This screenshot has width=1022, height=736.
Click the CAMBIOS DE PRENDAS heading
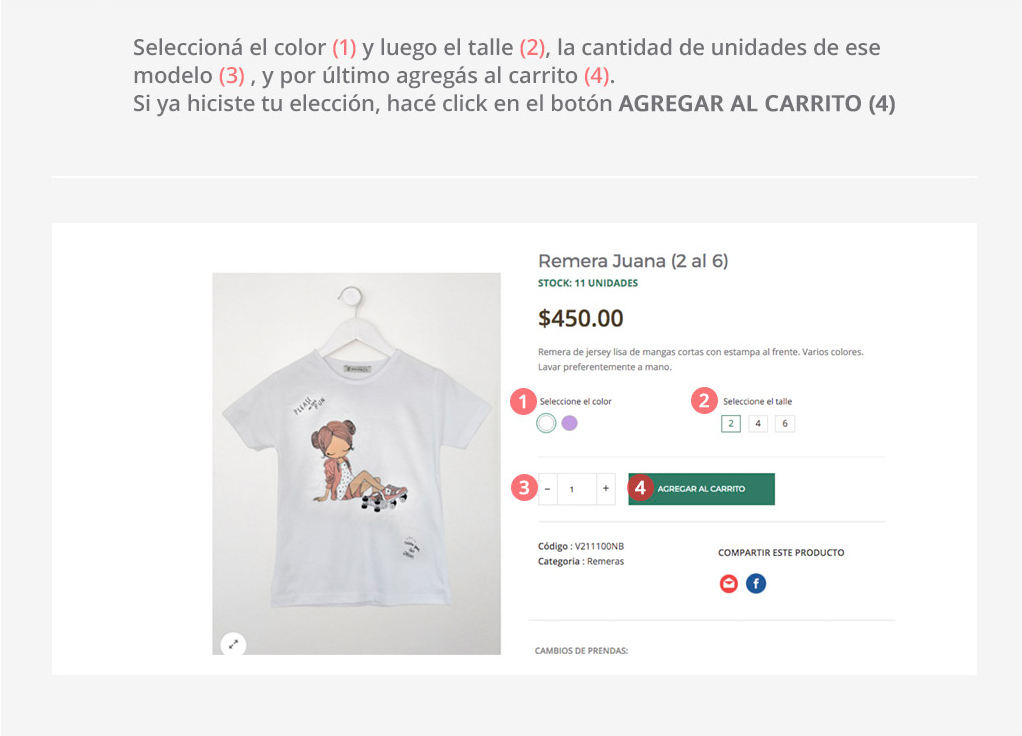[x=581, y=651]
